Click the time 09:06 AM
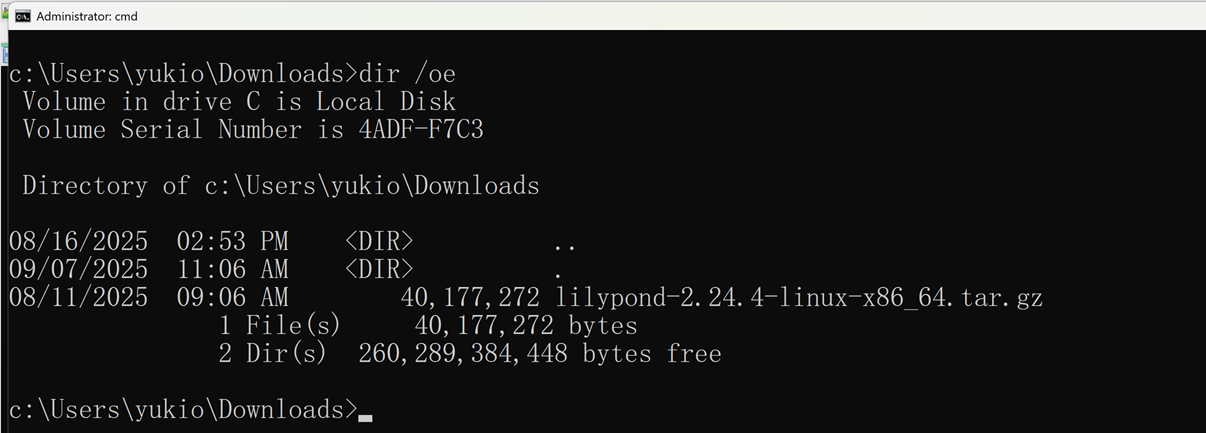The width and height of the screenshot is (1206, 433). click(232, 297)
